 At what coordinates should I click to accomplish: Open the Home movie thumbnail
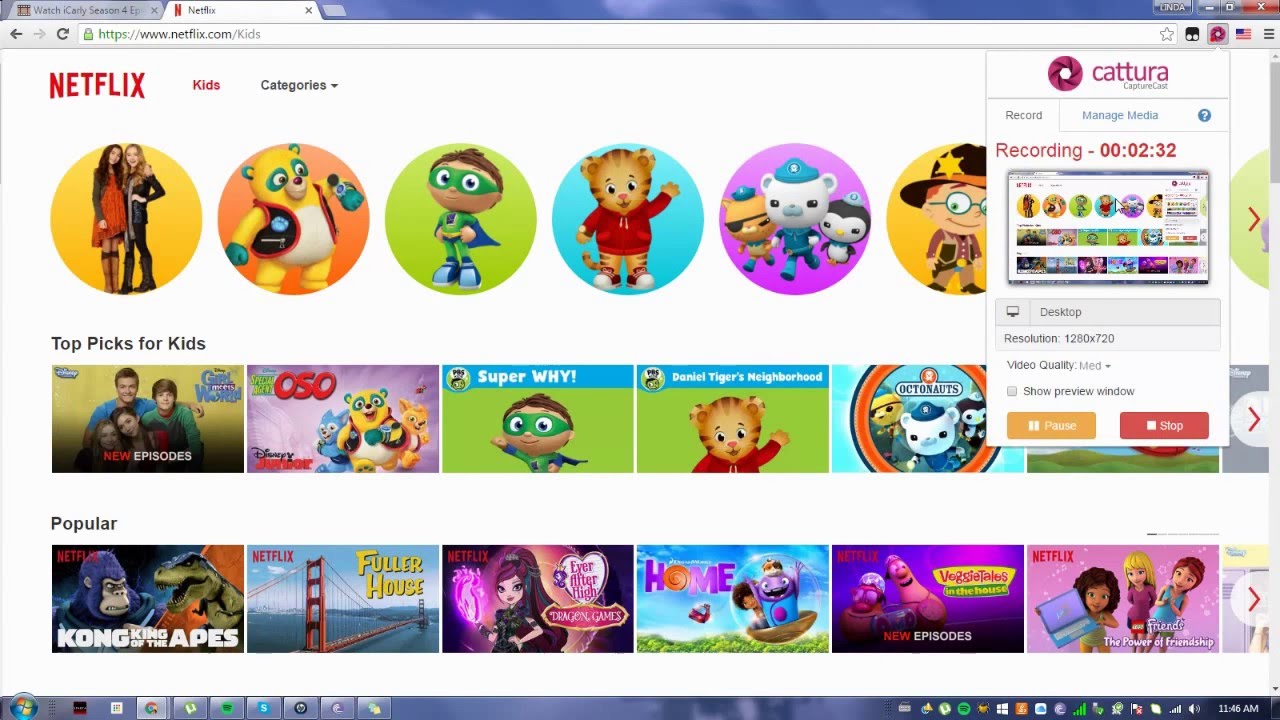pyautogui.click(x=733, y=599)
